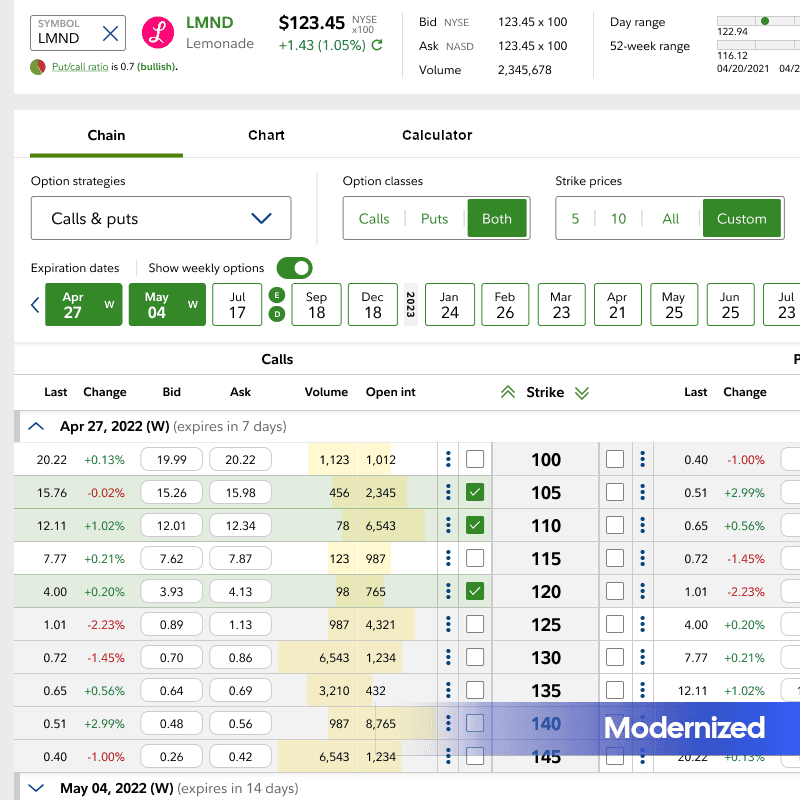Select the Both option class
The width and height of the screenshot is (800, 800).
(497, 218)
